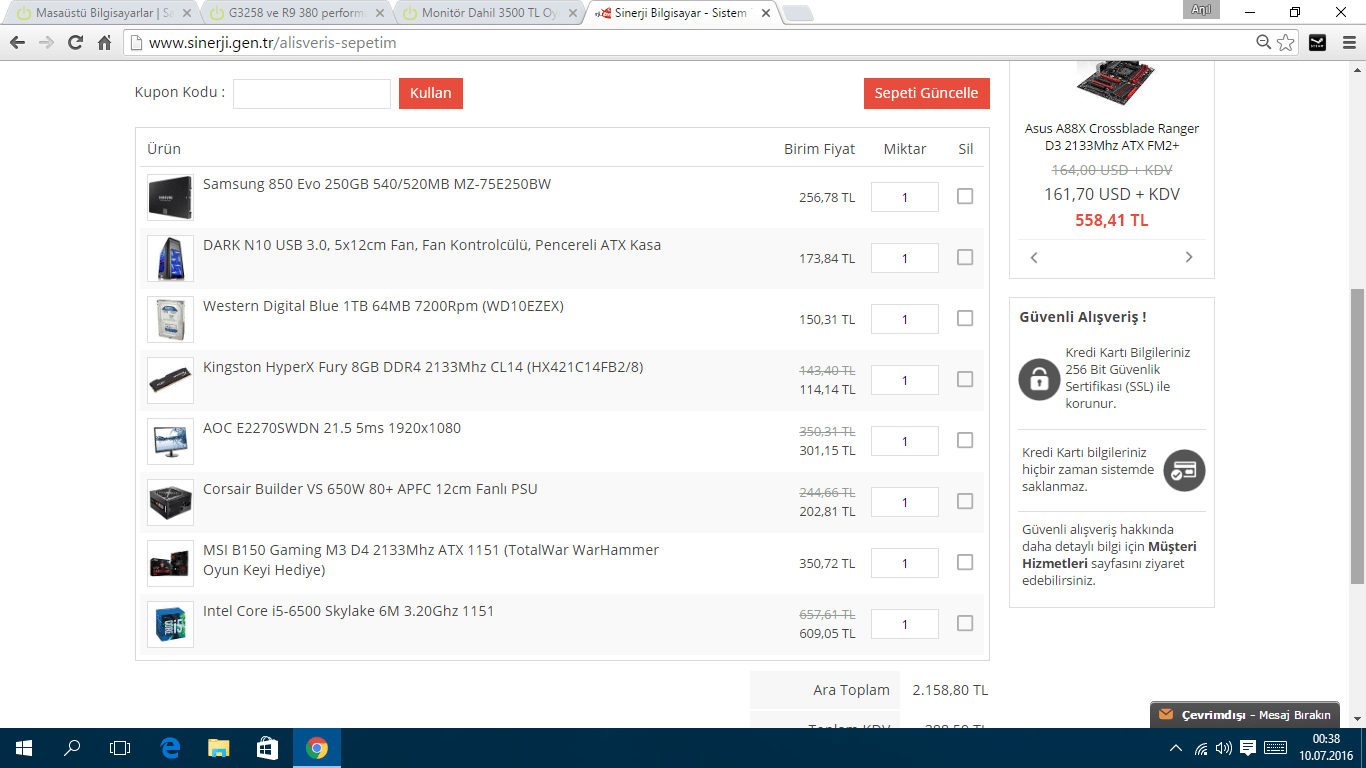Open File Explorer from taskbar
The width and height of the screenshot is (1366, 768).
pos(219,748)
